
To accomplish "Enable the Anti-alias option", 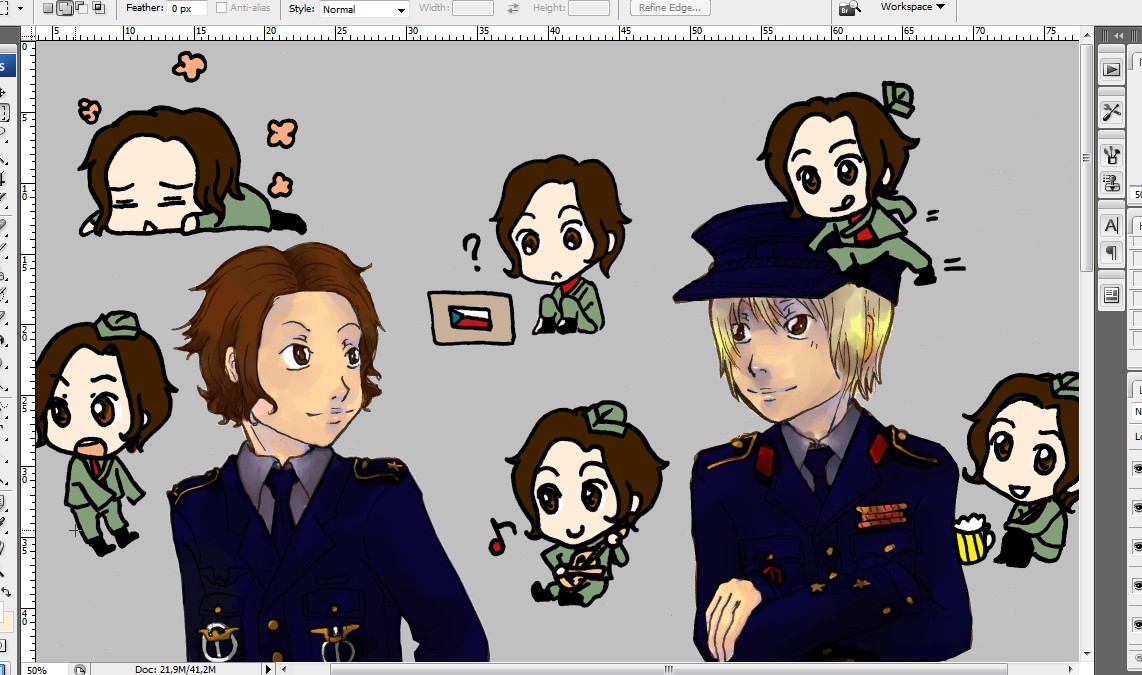I will [x=224, y=8].
